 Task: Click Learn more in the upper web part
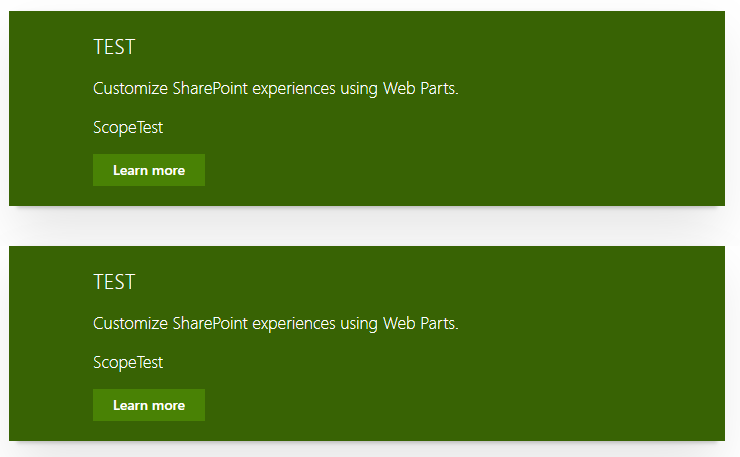click(x=149, y=170)
